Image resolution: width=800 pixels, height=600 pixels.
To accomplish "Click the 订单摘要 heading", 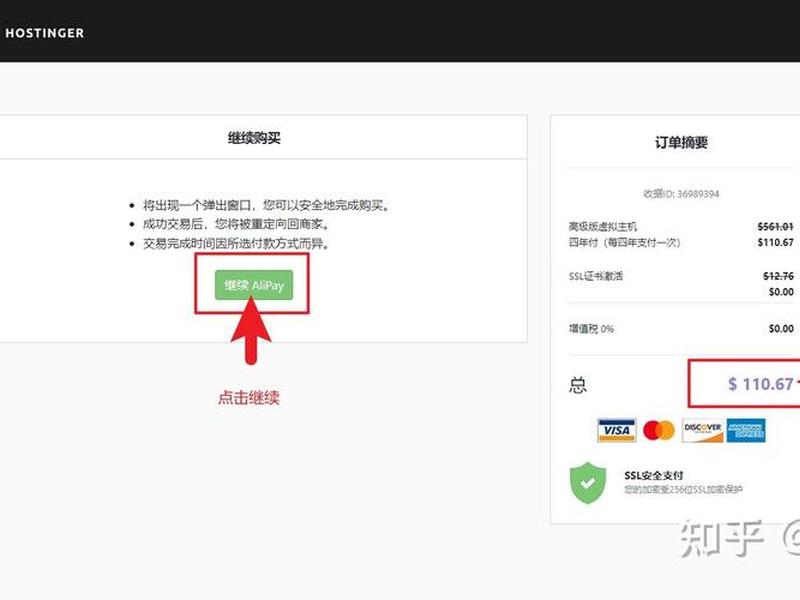I will click(x=681, y=142).
